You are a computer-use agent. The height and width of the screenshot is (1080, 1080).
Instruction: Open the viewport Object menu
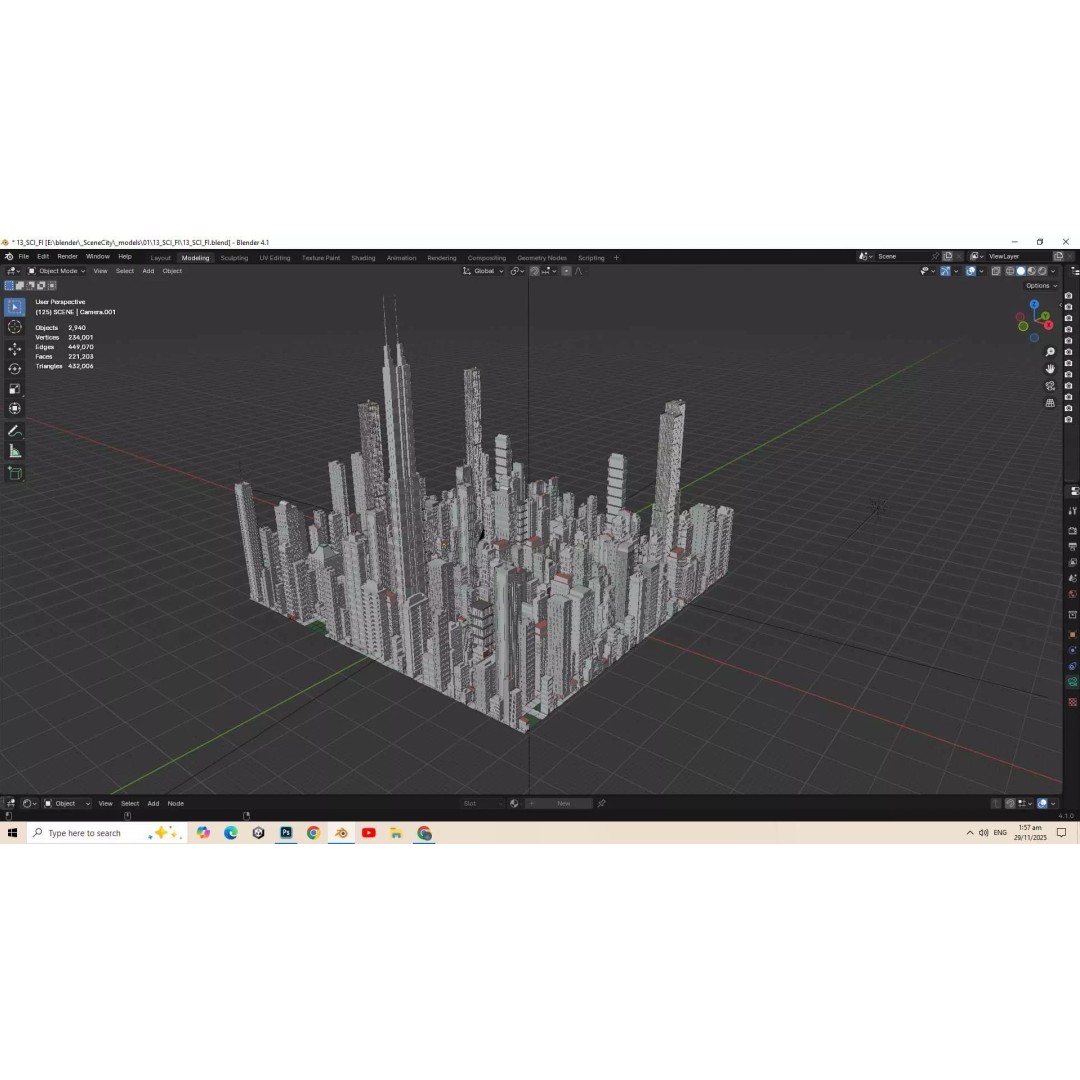point(172,271)
